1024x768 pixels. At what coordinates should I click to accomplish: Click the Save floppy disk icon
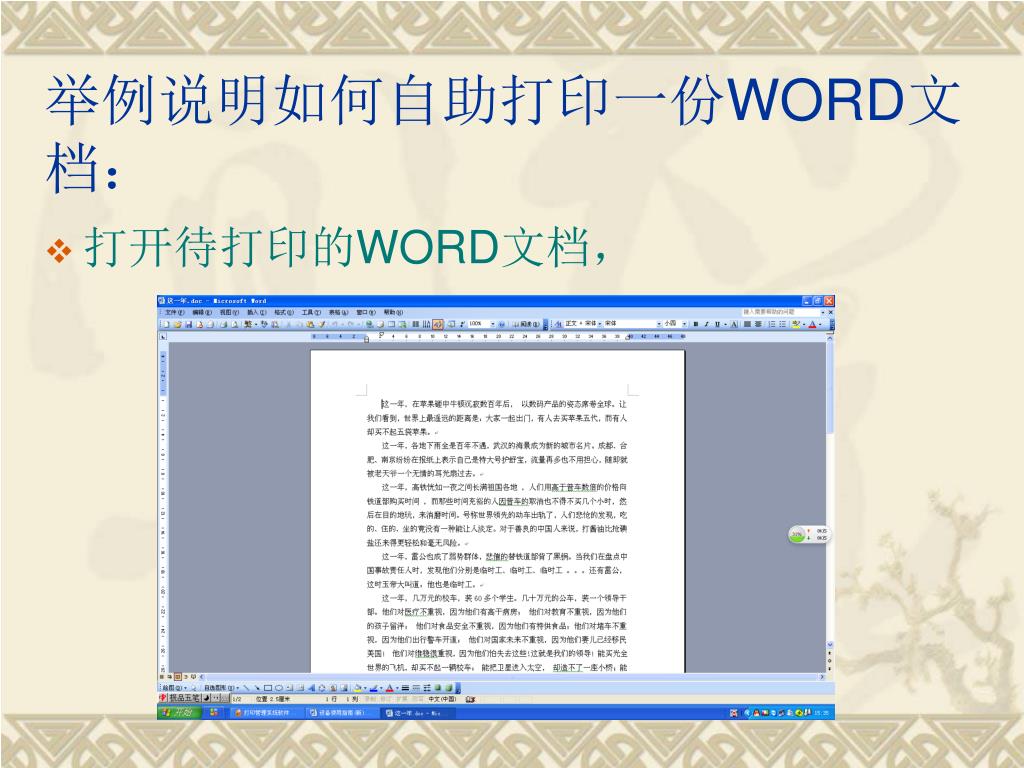[189, 324]
